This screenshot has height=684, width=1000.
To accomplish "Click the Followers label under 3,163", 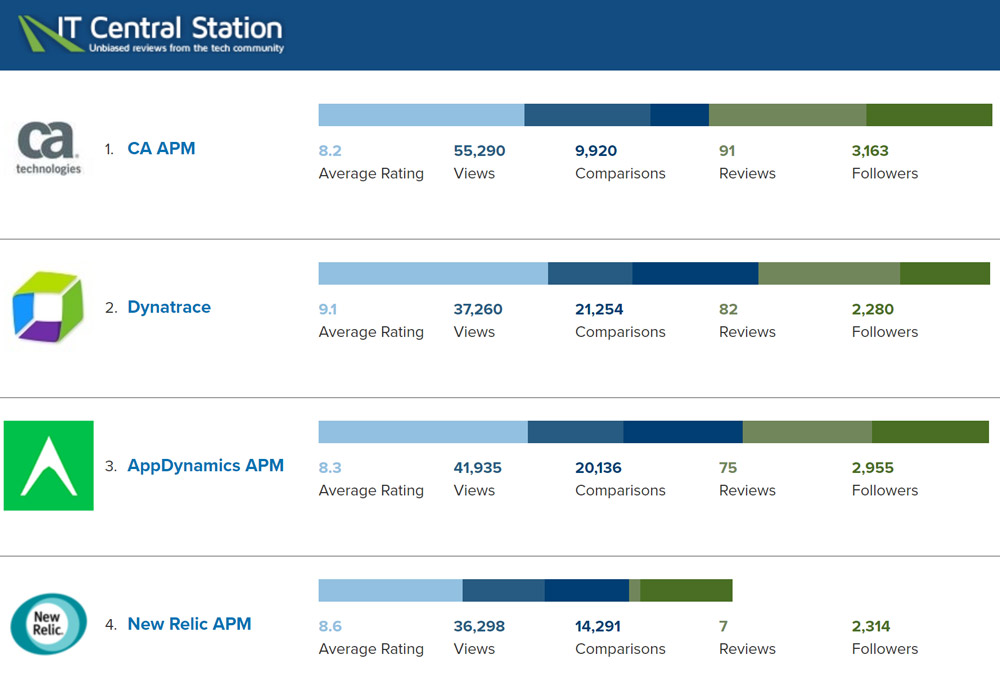I will (x=885, y=173).
